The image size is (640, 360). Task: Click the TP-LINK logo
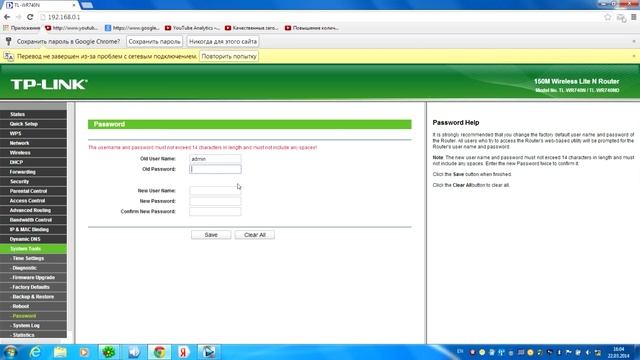tap(49, 84)
